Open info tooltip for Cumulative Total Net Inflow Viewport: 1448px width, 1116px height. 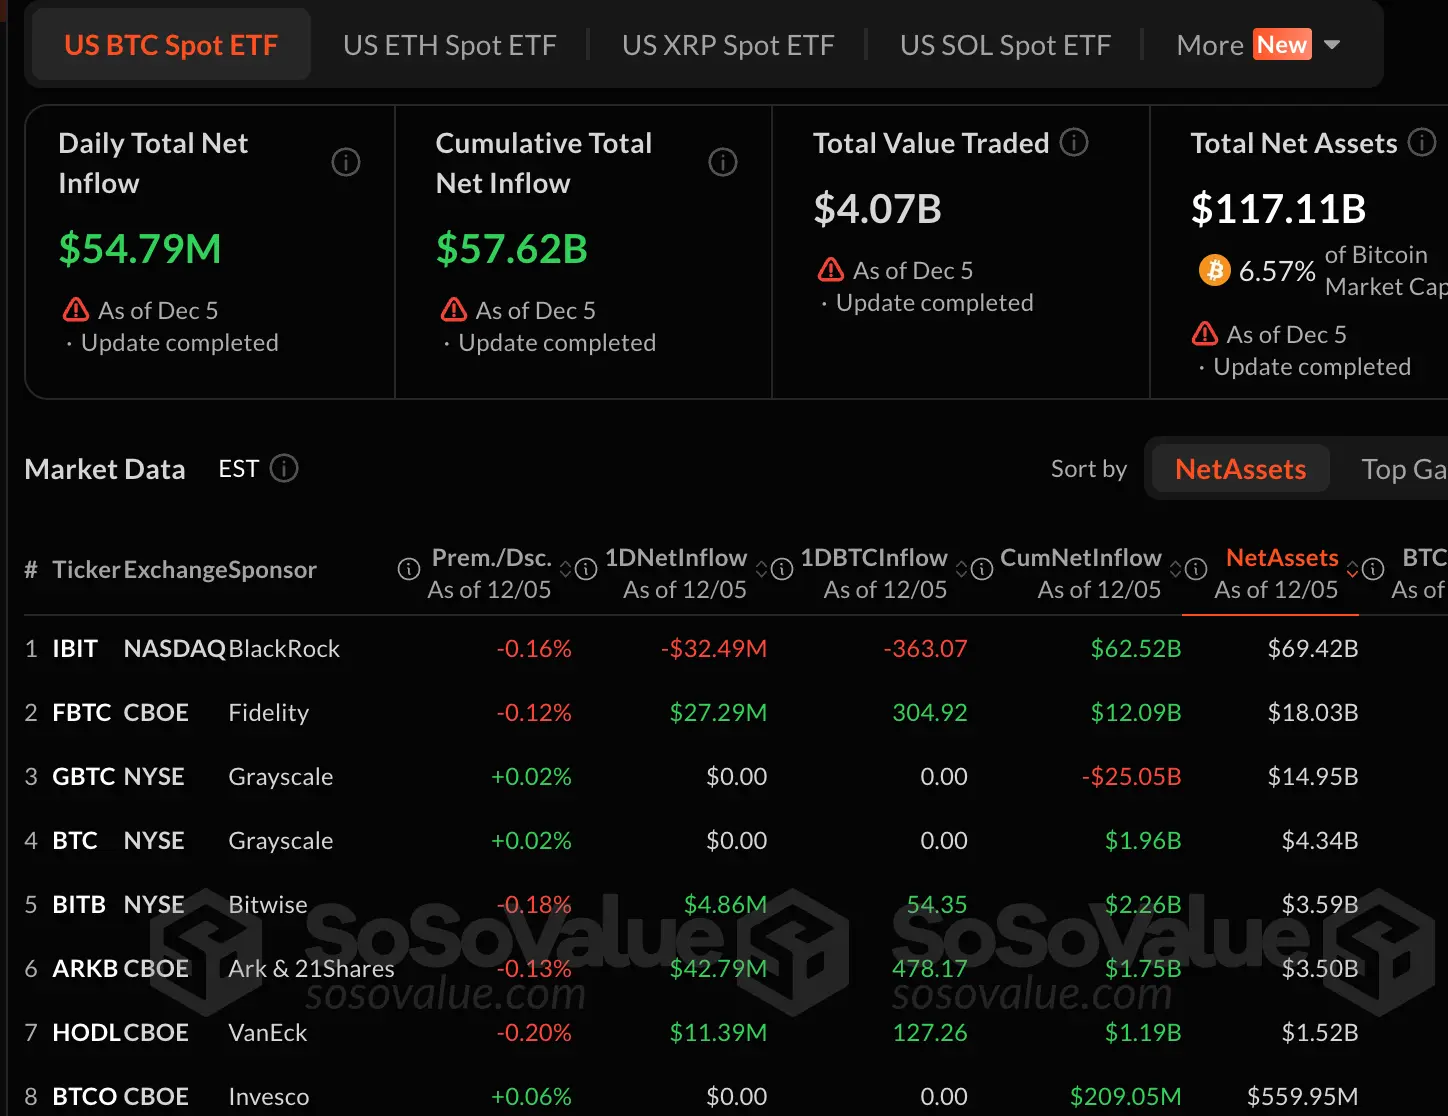pos(723,162)
